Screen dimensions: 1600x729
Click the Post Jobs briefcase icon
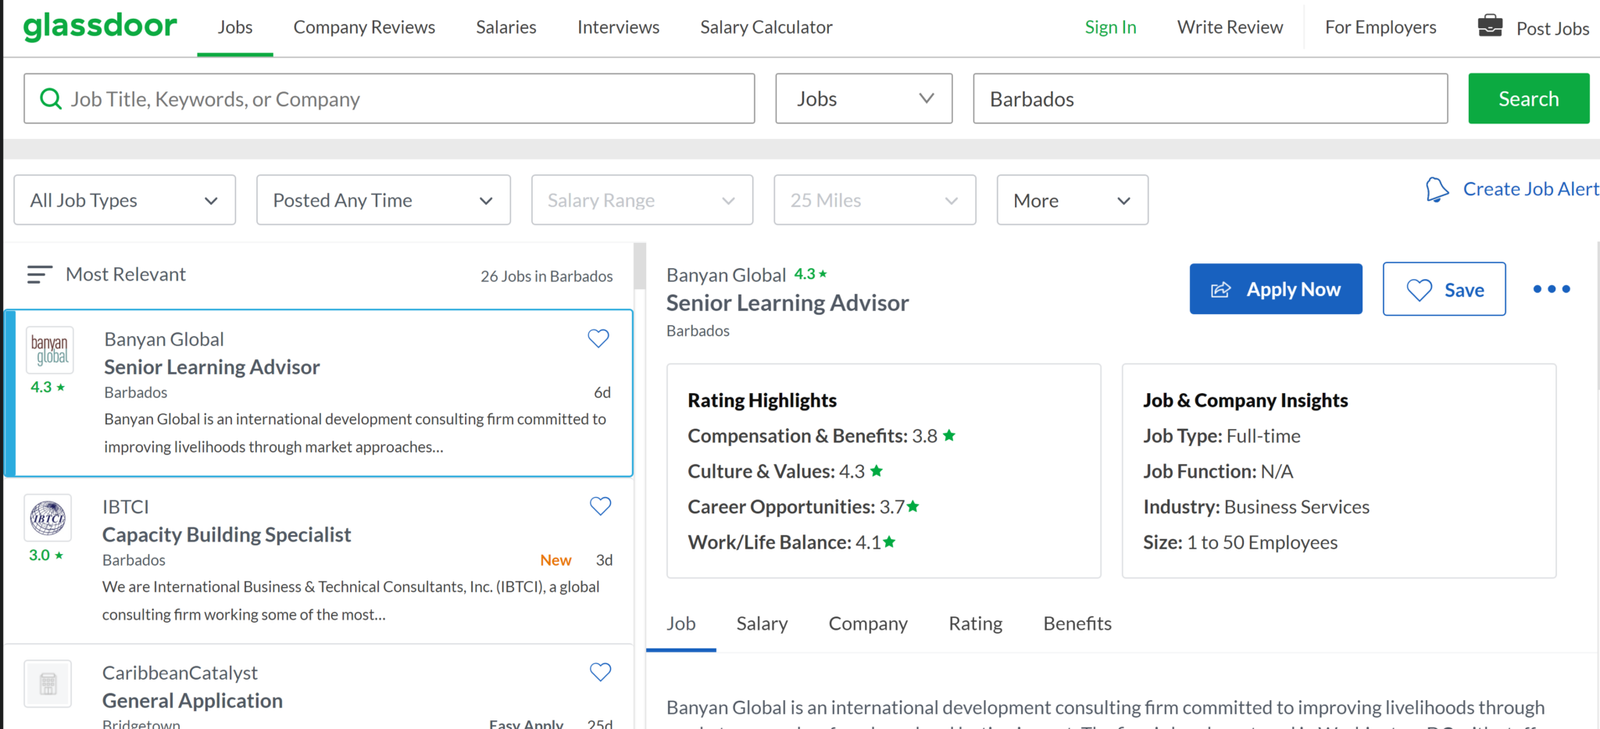pyautogui.click(x=1490, y=25)
